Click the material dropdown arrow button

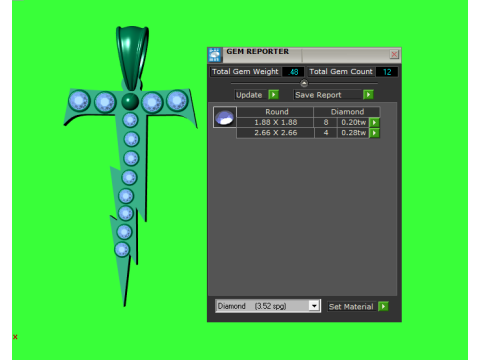tap(314, 306)
